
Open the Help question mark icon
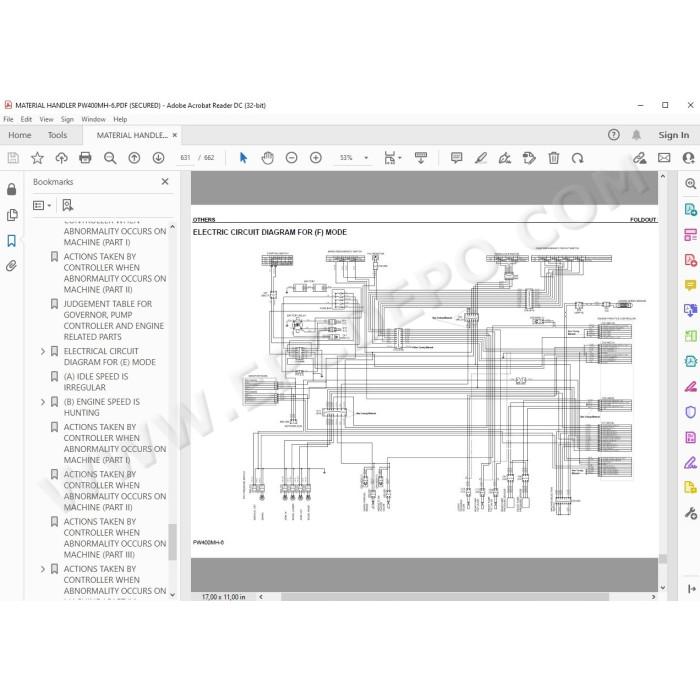point(614,135)
